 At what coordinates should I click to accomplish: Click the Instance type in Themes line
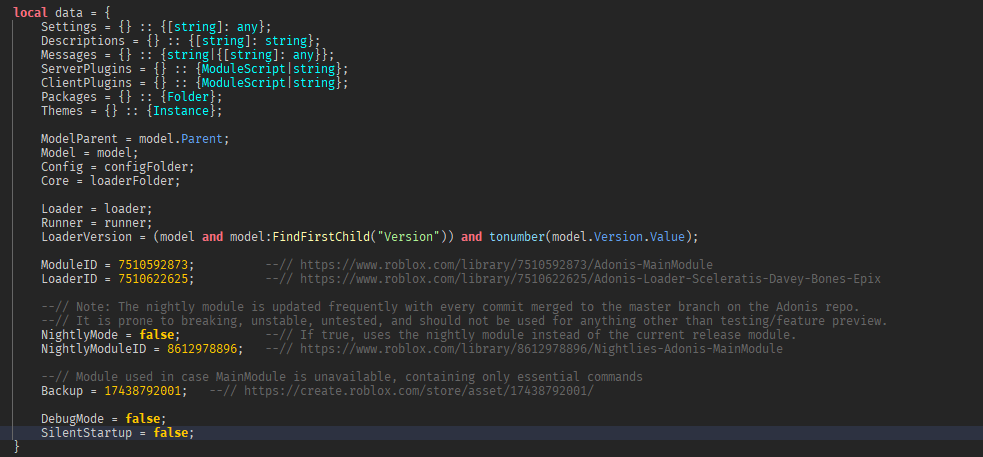(x=181, y=111)
